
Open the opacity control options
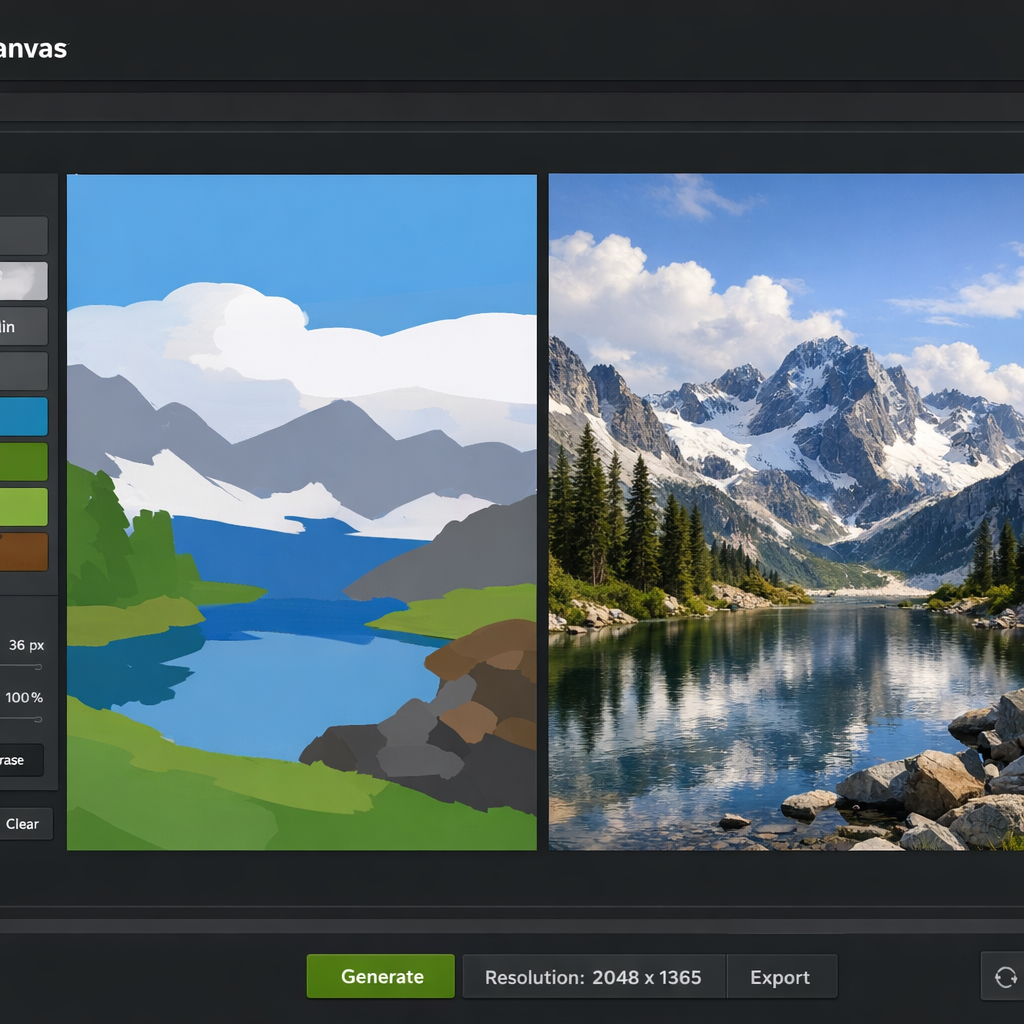[25, 698]
